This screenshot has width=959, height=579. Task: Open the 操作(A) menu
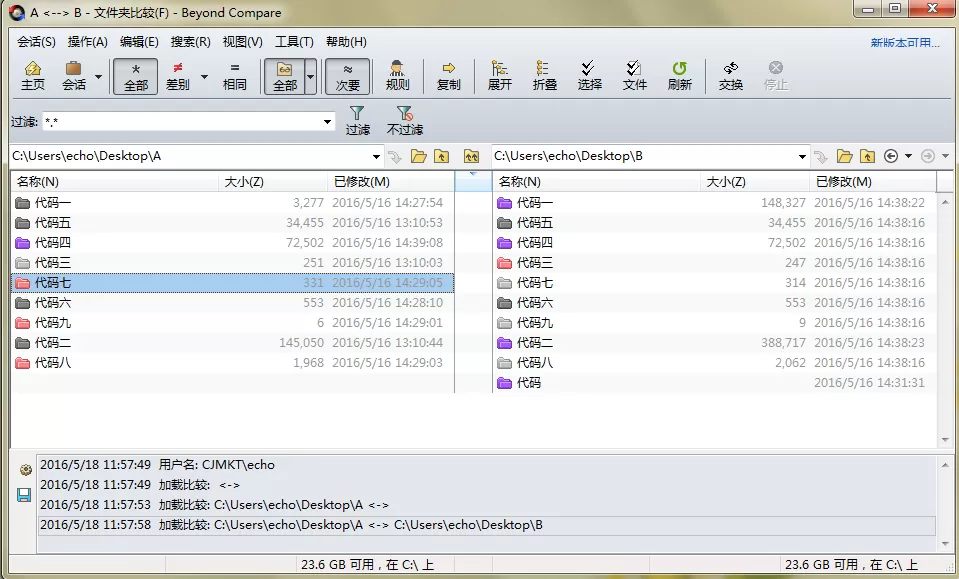click(x=87, y=42)
